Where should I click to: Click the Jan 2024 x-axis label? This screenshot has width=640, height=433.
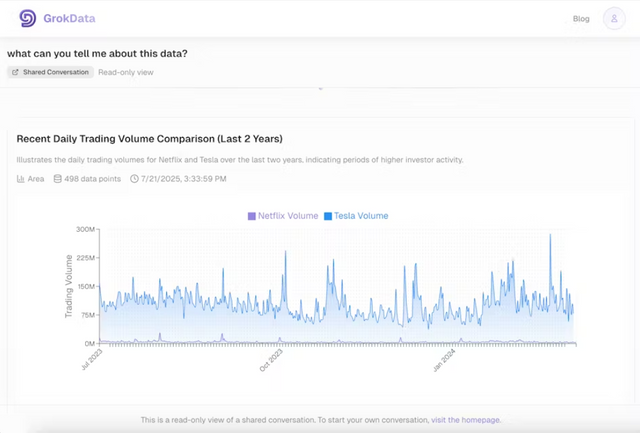[x=444, y=360]
